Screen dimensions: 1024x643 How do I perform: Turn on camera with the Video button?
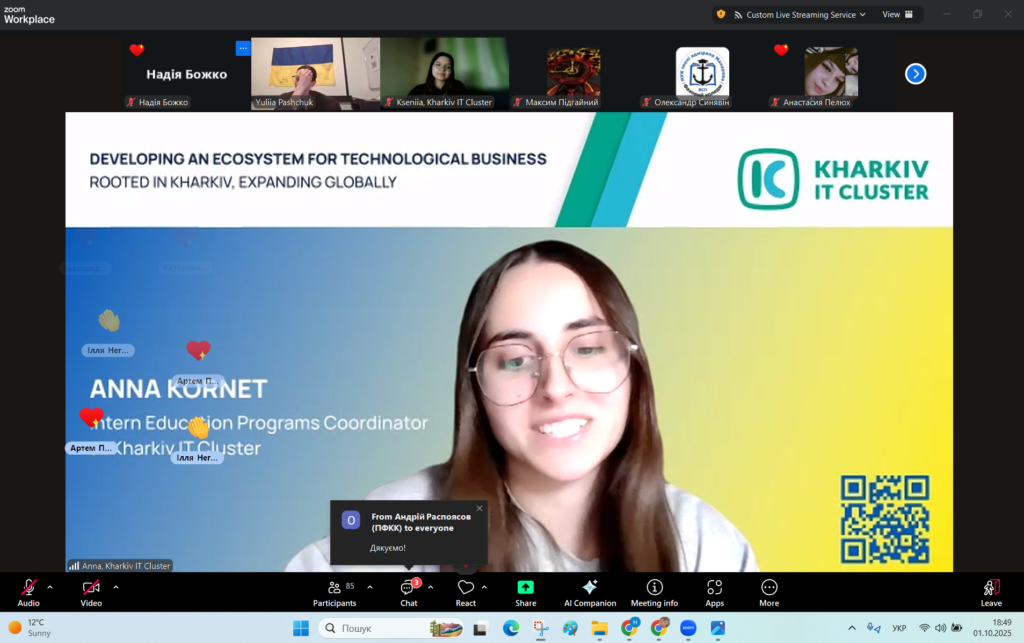coord(91,588)
